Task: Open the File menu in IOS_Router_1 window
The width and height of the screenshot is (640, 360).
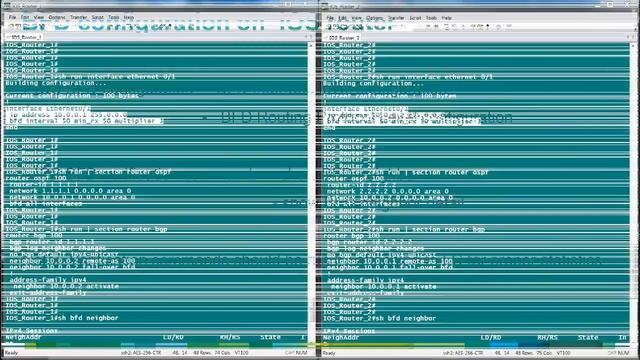Action: (13, 18)
